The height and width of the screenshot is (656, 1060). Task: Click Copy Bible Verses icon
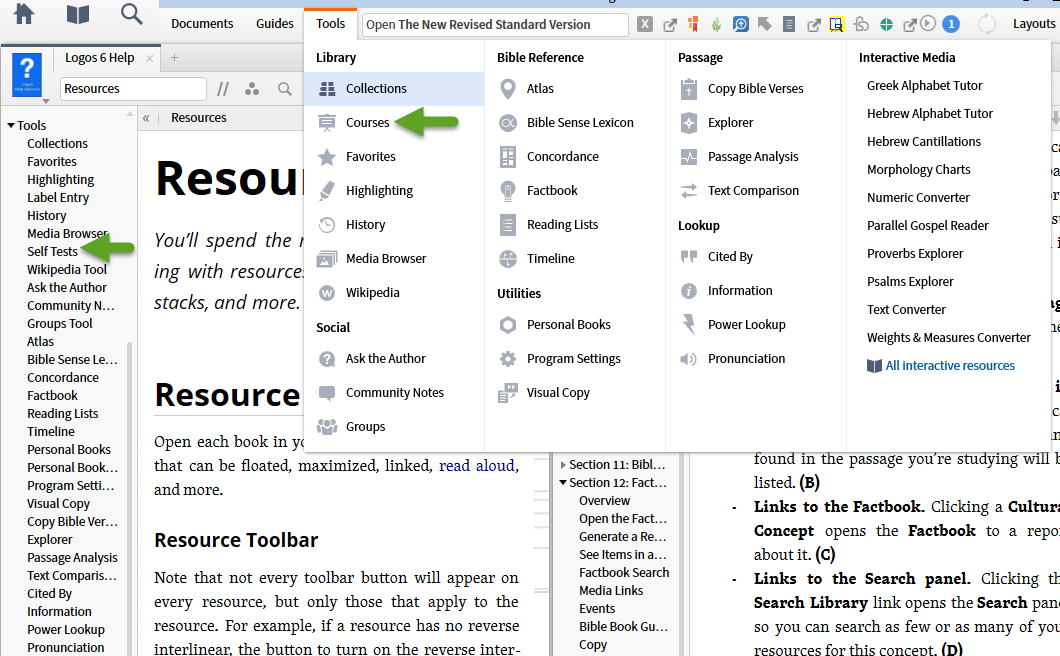[689, 89]
